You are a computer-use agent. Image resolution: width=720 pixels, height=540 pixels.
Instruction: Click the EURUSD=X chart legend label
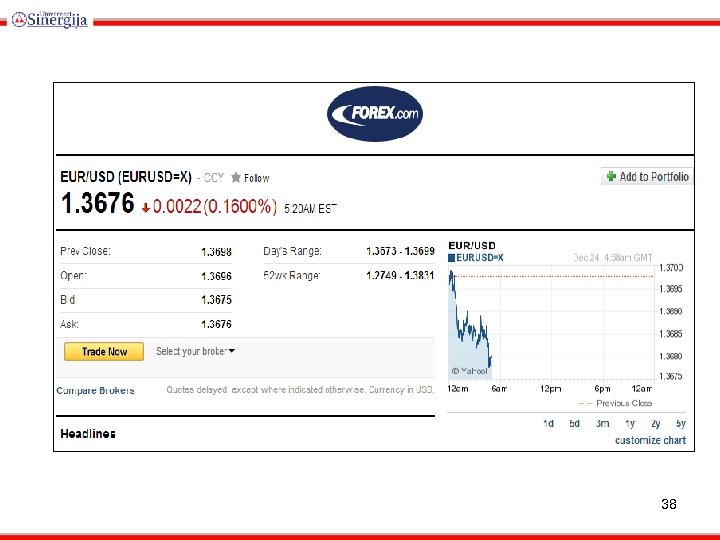click(x=480, y=258)
